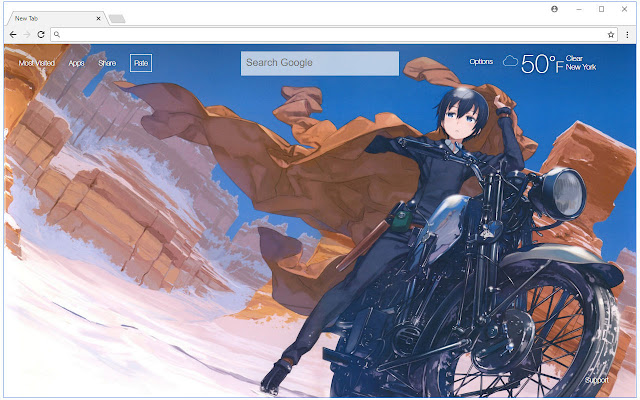The height and width of the screenshot is (400, 640).
Task: Click into the Search Google box
Action: coord(320,63)
